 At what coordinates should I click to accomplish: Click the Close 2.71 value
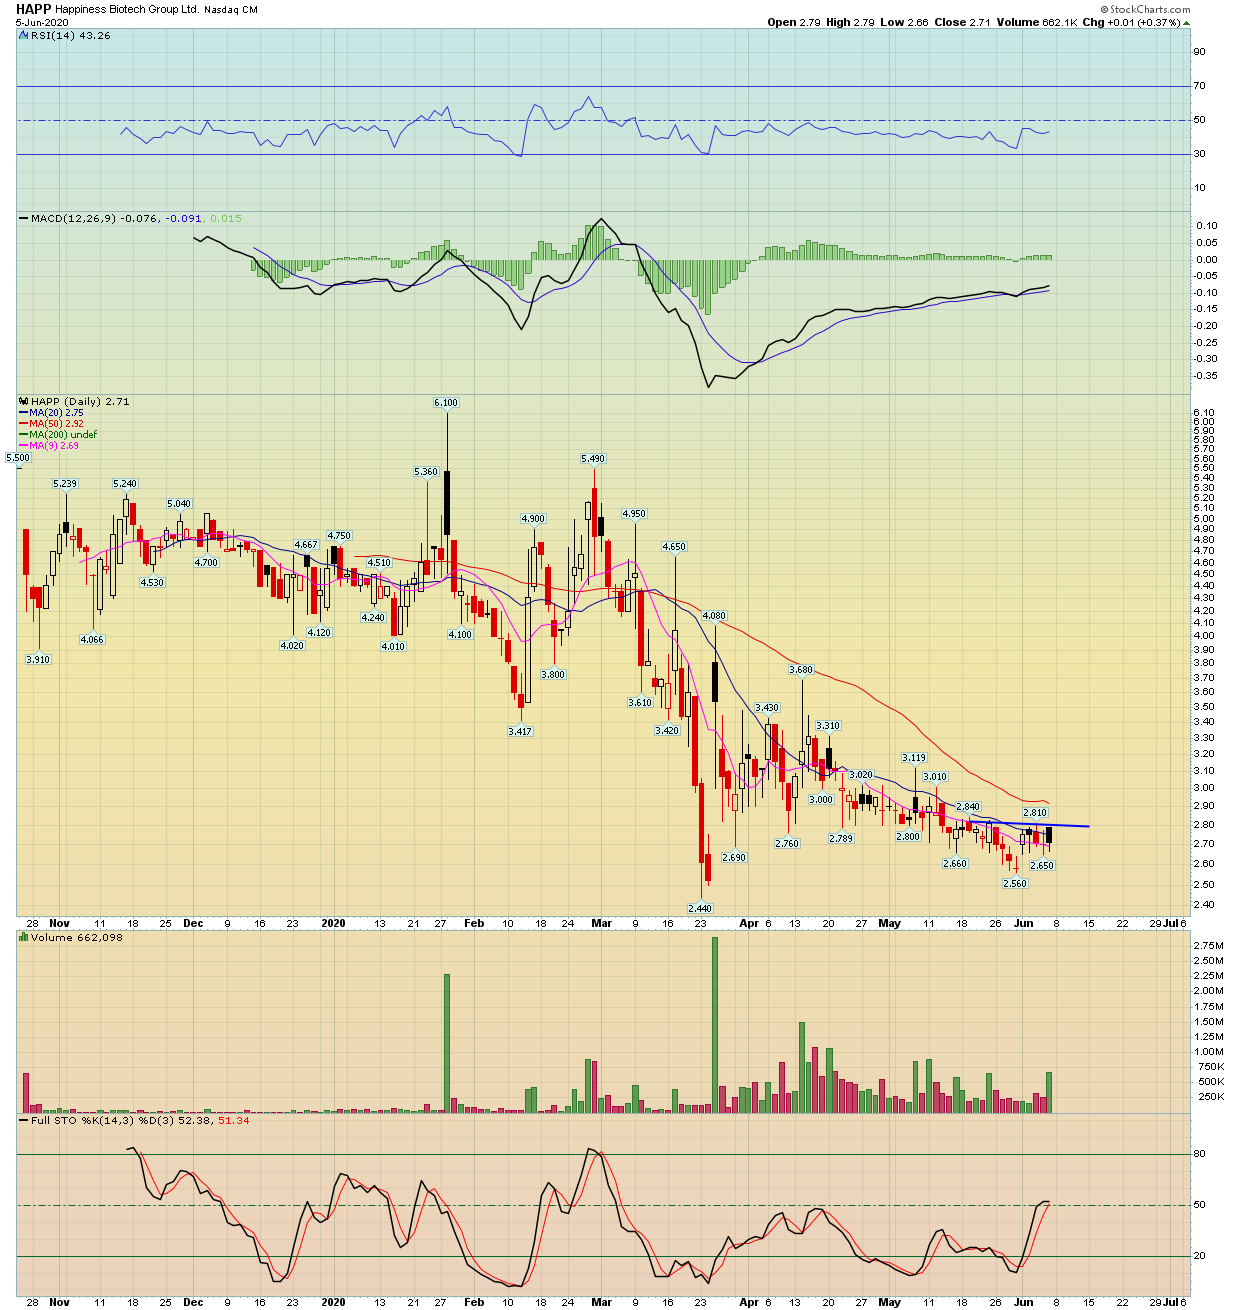click(962, 22)
